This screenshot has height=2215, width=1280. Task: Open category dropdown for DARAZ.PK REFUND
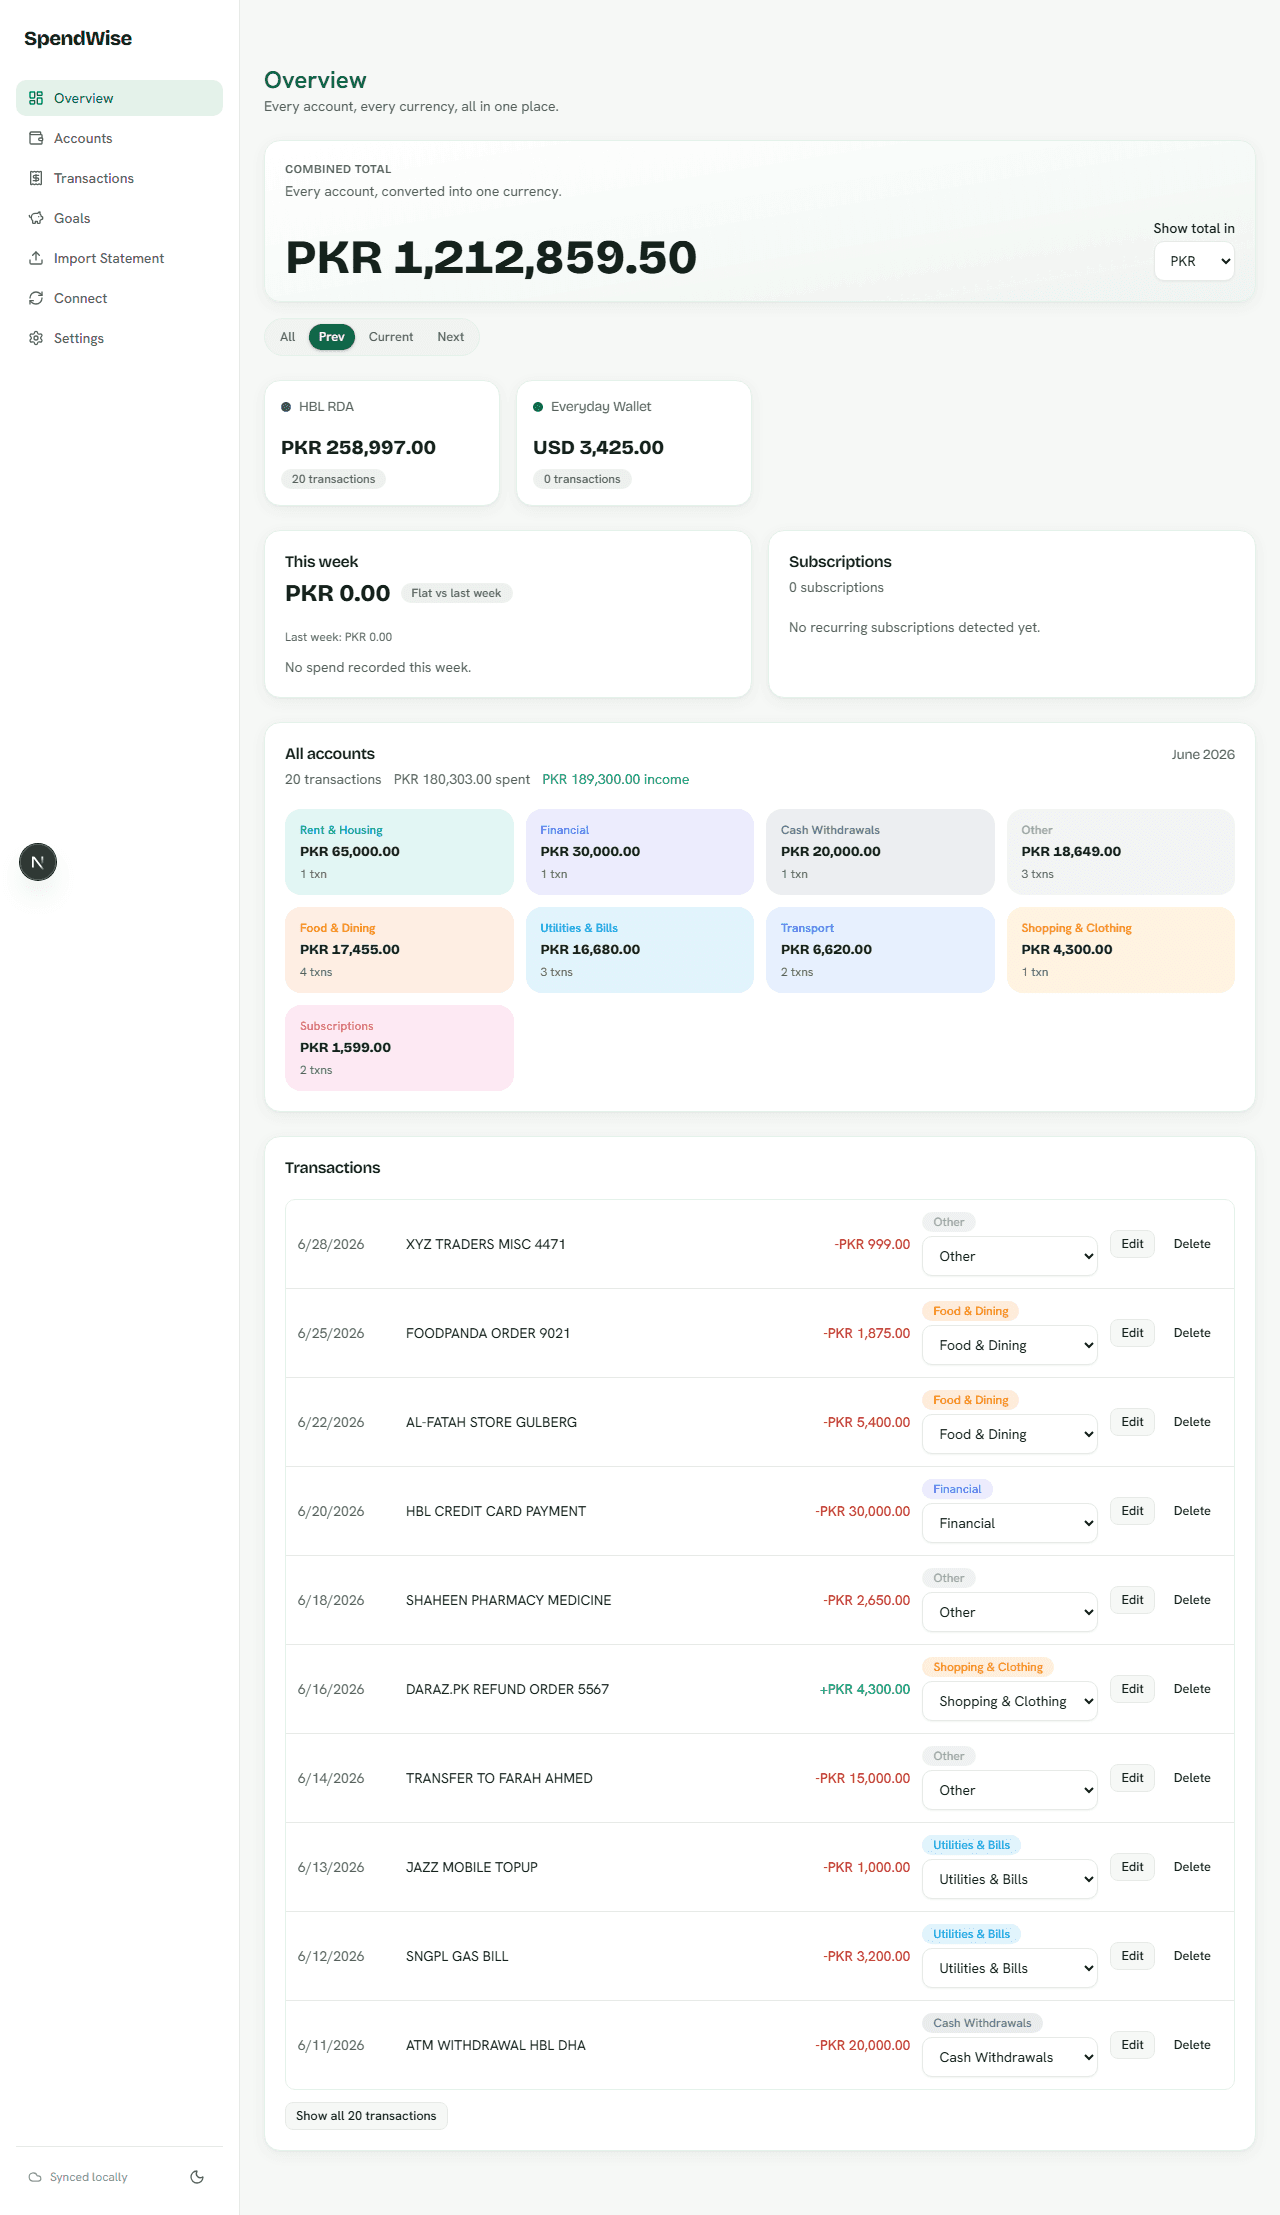tap(1010, 1701)
